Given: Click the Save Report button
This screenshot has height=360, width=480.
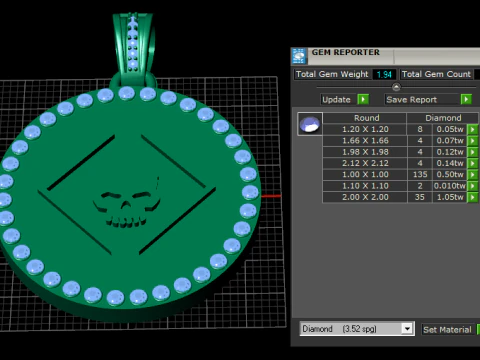Looking at the screenshot, I should pos(422,99).
